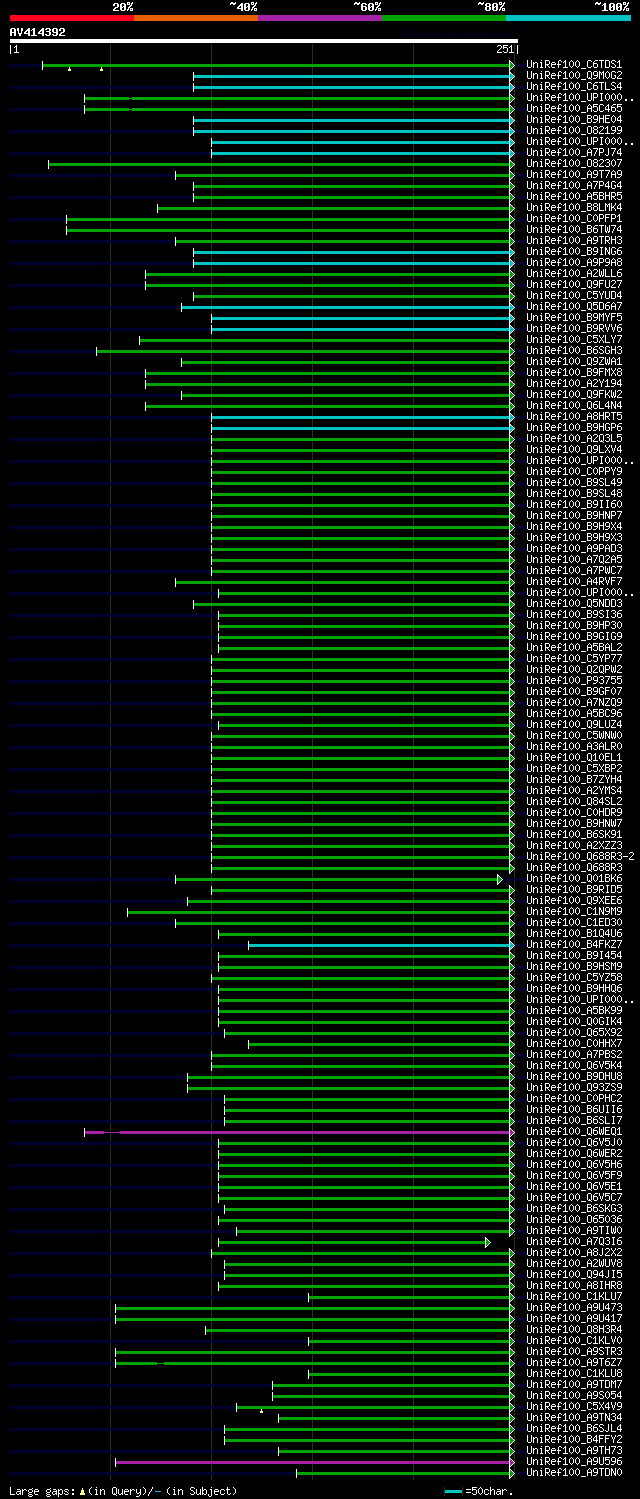Click the cyan alignment bar for B4FKZ7

click(x=380, y=945)
